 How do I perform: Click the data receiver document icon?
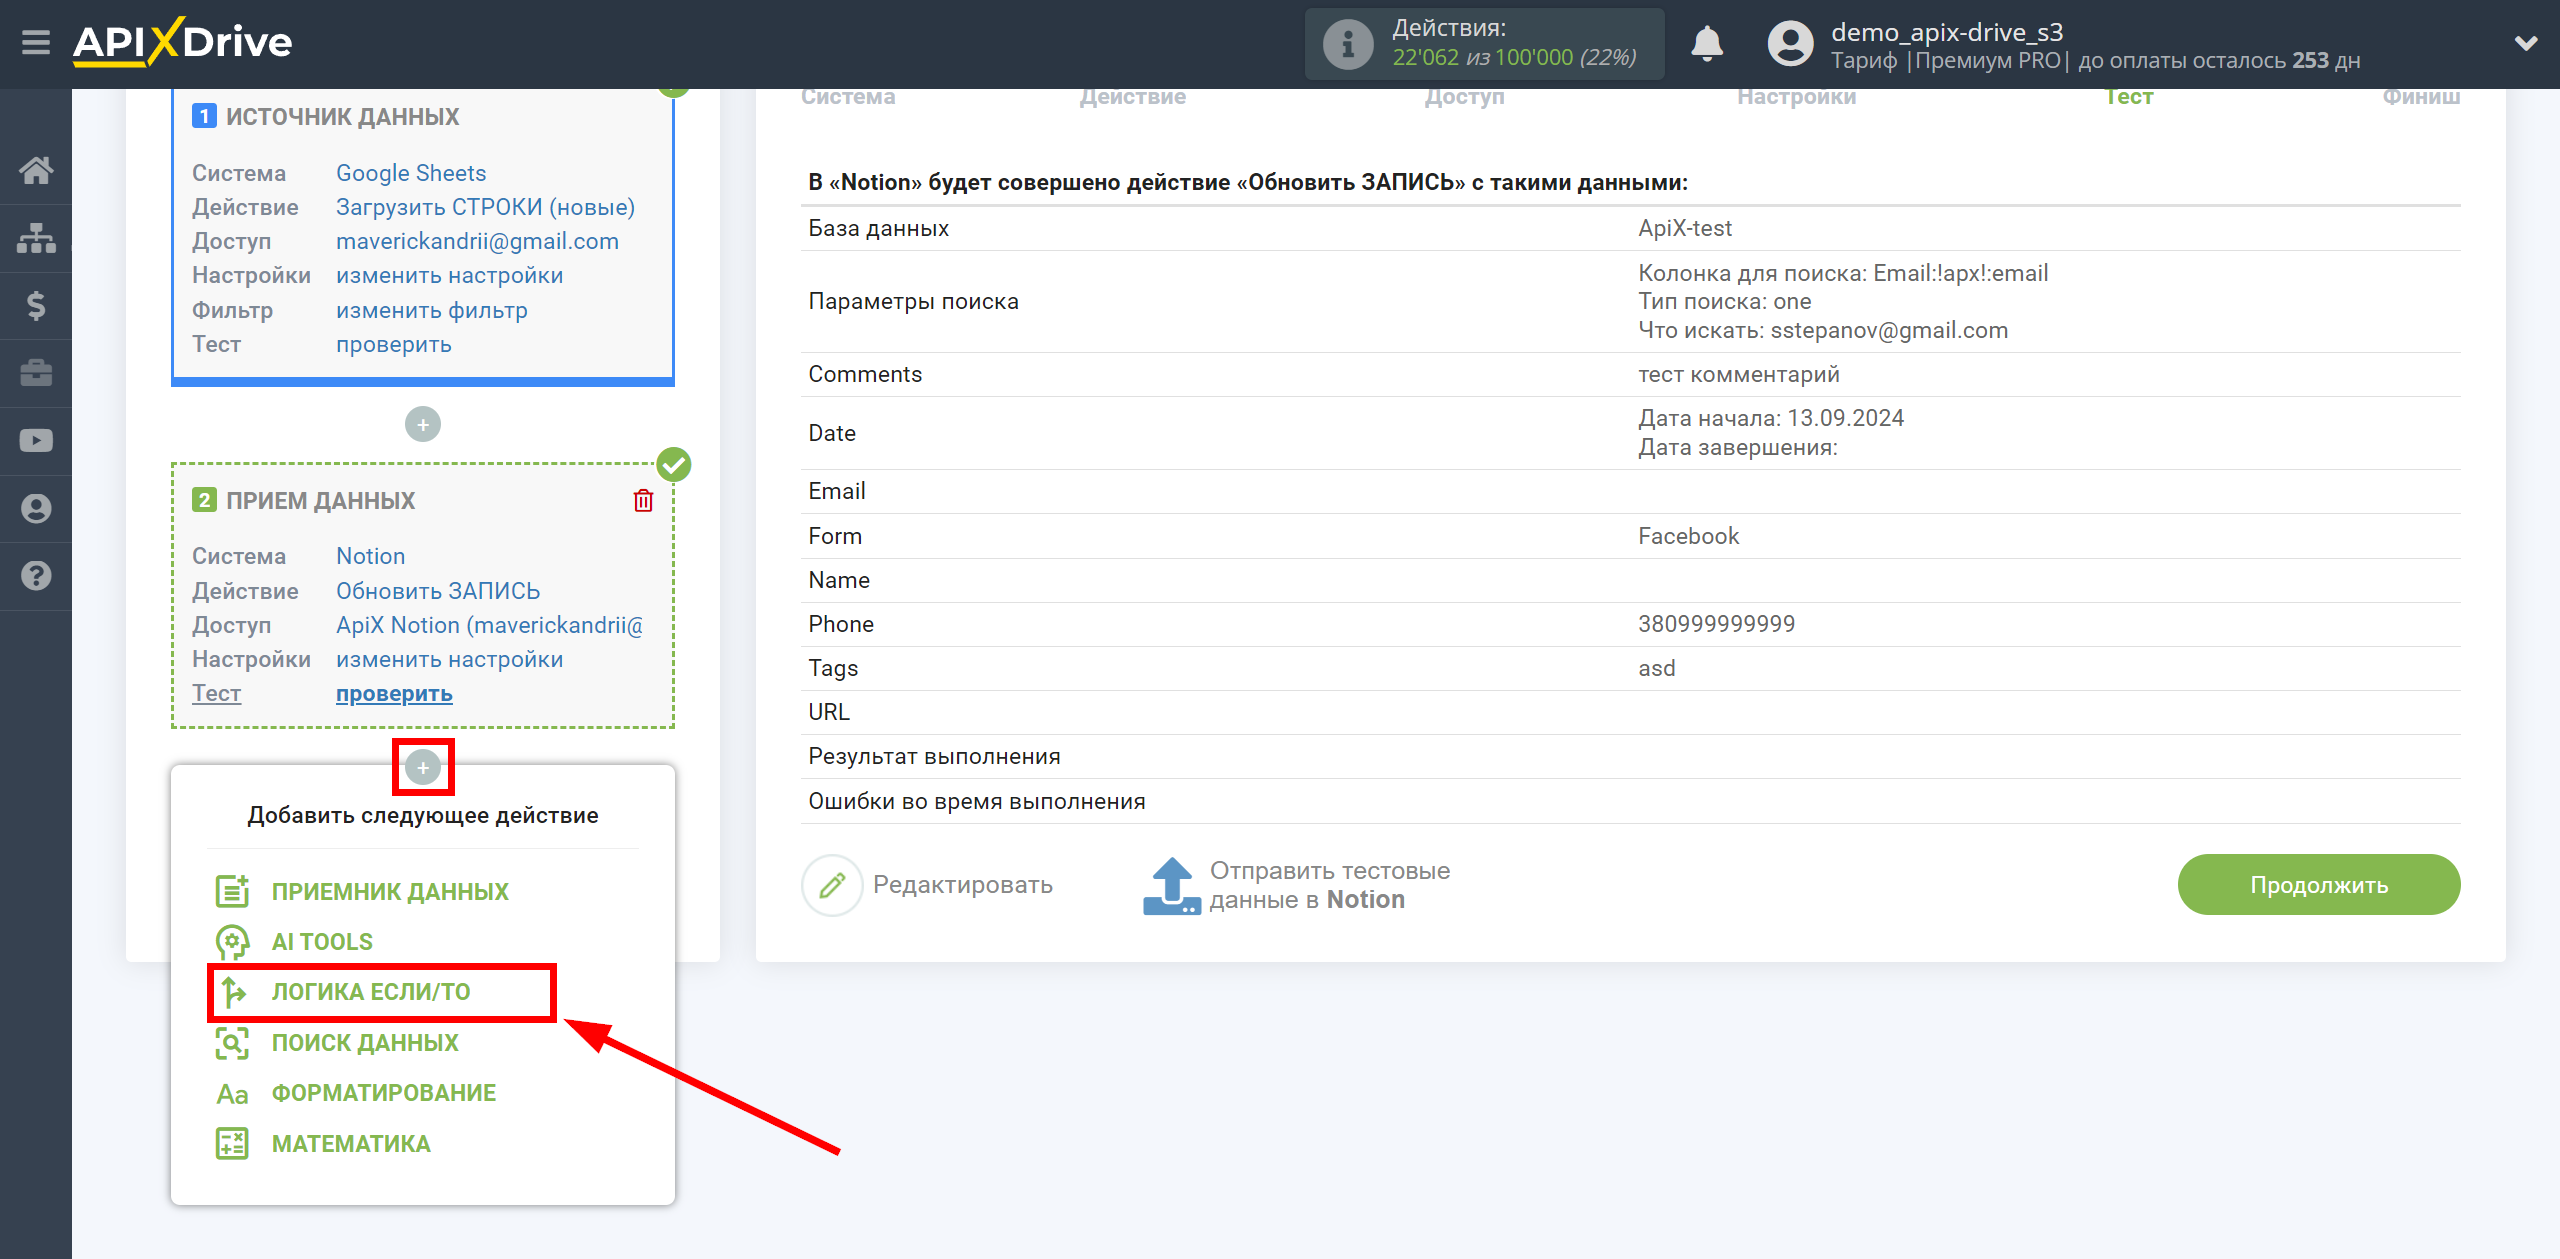point(232,891)
